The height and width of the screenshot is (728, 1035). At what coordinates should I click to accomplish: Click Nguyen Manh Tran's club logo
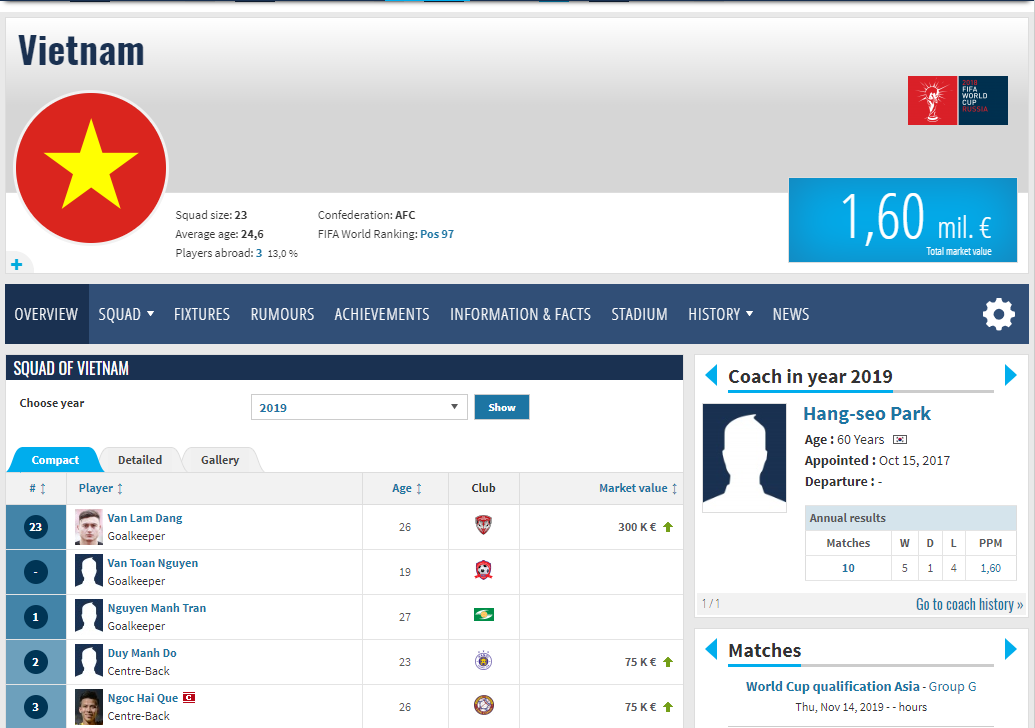click(483, 615)
